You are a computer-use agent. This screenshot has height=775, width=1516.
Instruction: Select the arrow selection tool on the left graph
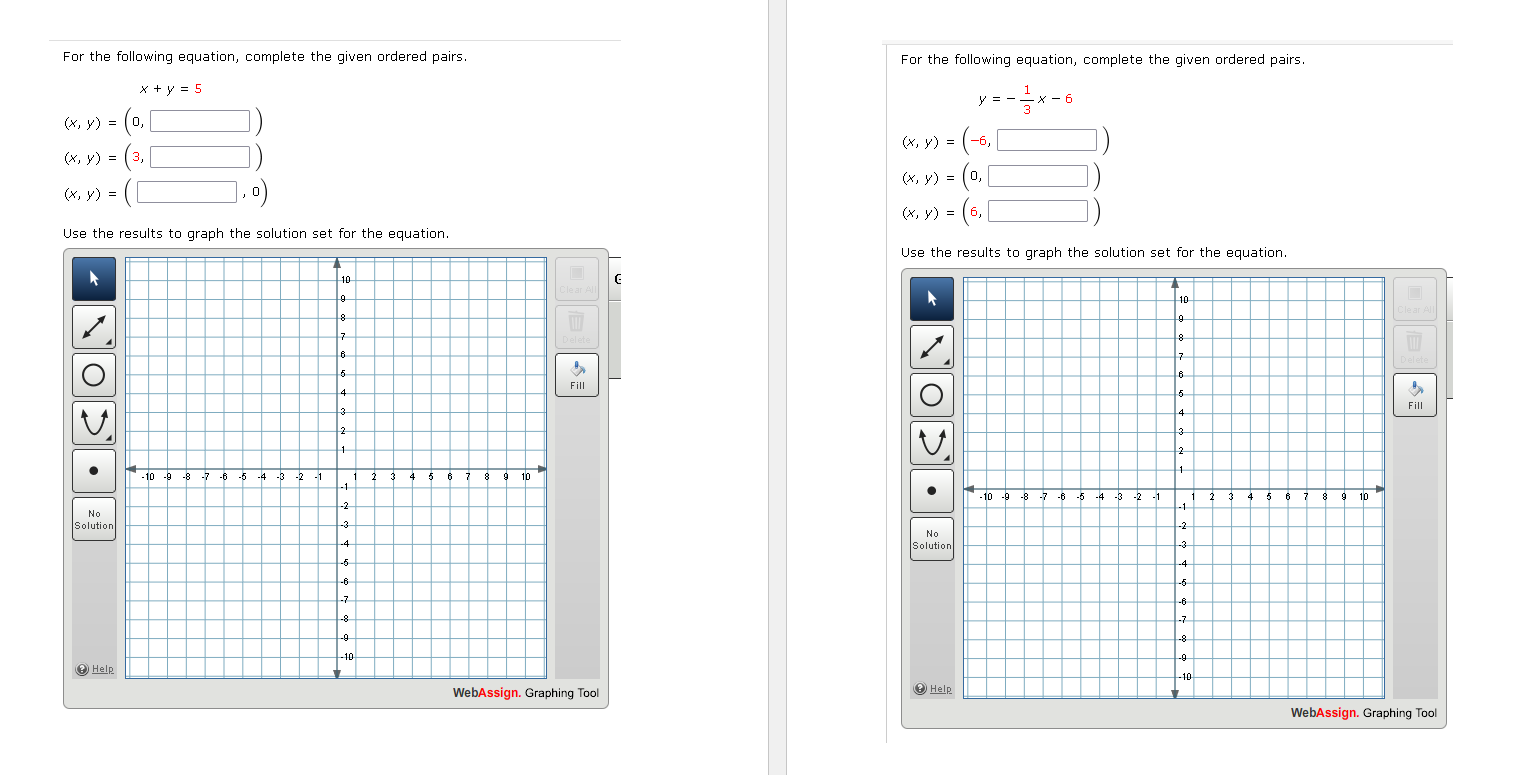93,278
